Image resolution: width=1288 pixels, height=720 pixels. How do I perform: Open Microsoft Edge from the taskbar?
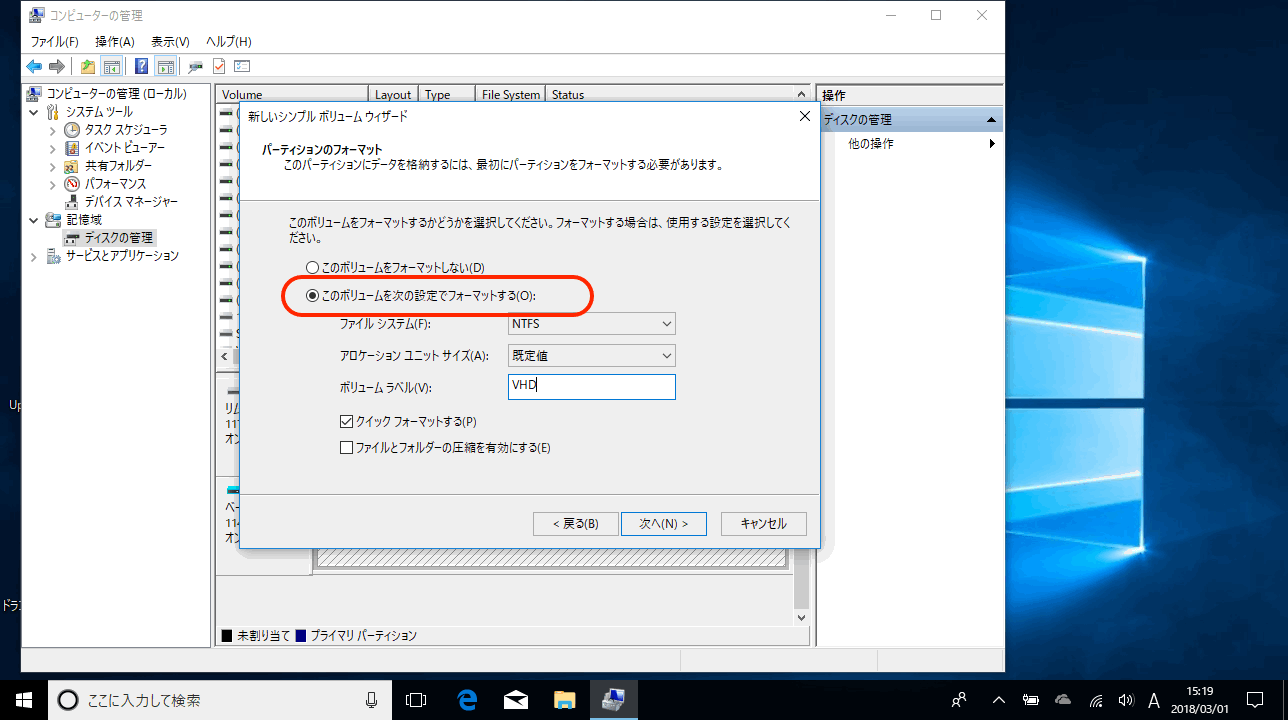(x=466, y=700)
